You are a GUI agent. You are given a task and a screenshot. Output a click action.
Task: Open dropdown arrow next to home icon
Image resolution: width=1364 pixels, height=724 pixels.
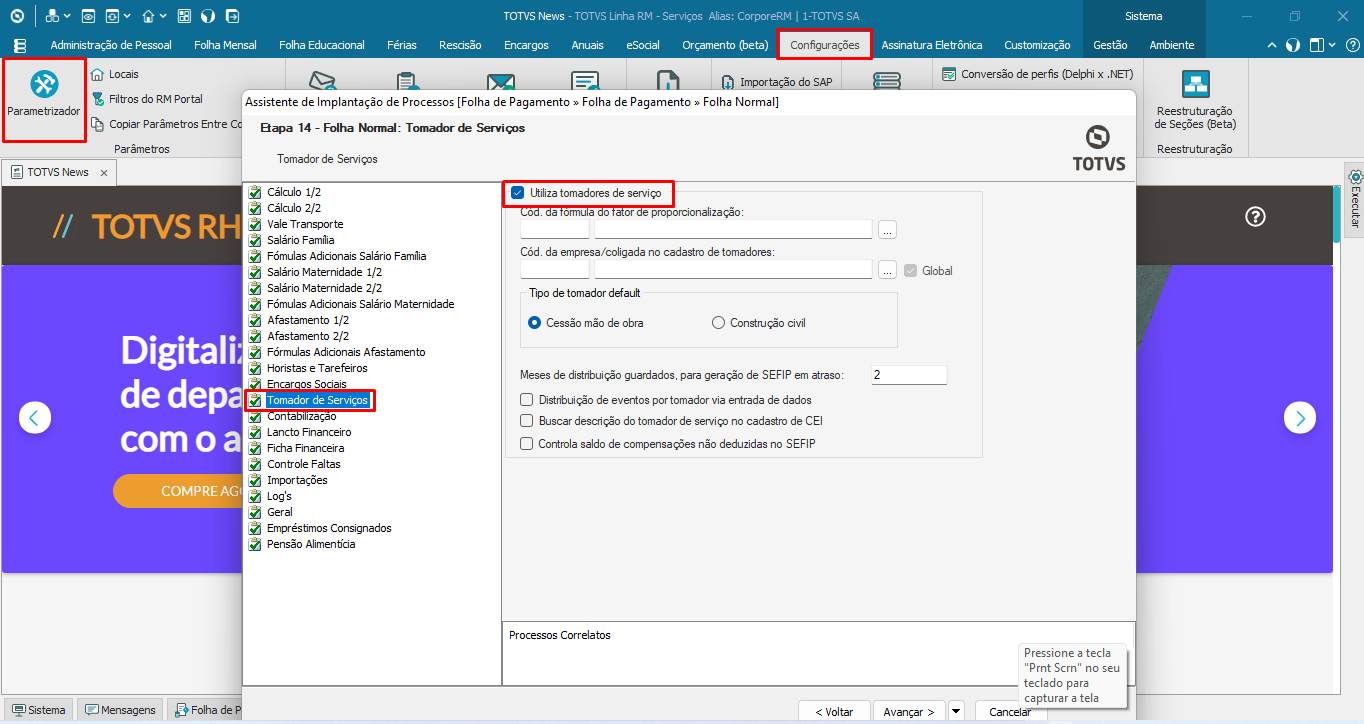(x=163, y=17)
